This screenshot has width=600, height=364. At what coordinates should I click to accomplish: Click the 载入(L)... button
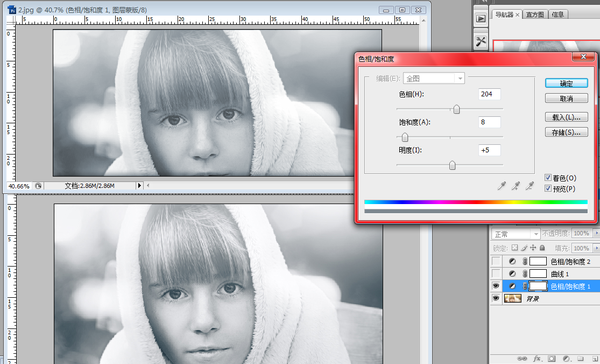click(x=566, y=117)
